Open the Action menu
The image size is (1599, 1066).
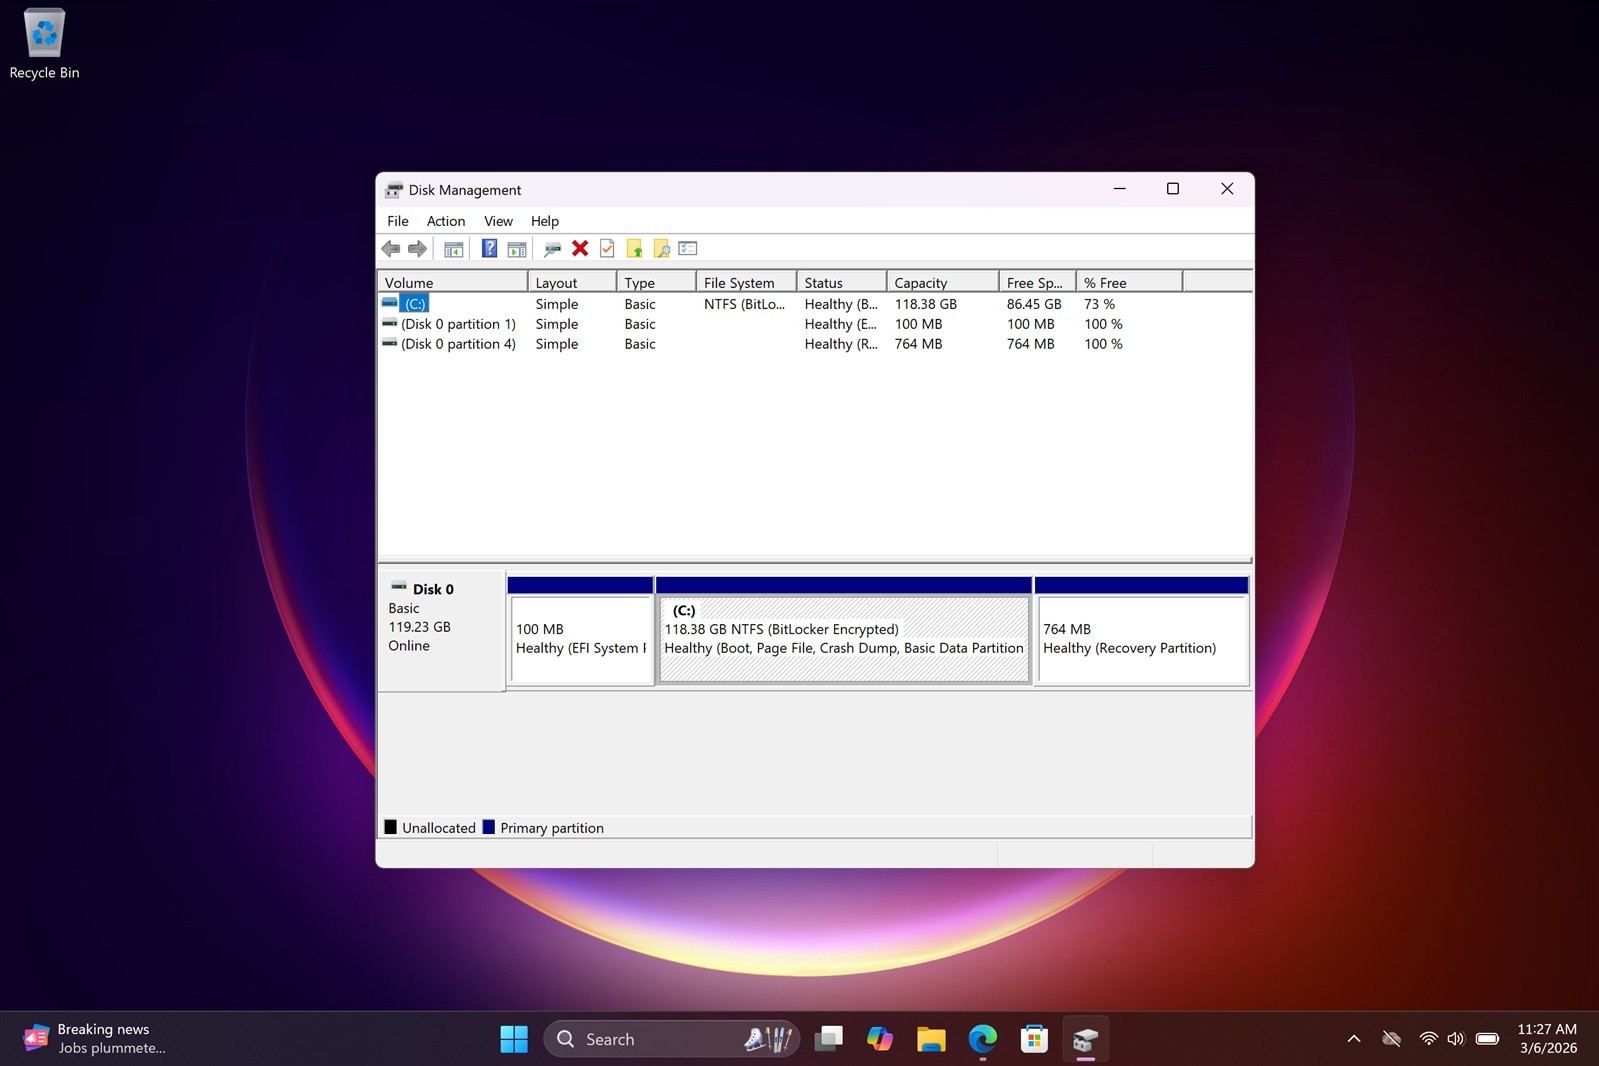446,221
